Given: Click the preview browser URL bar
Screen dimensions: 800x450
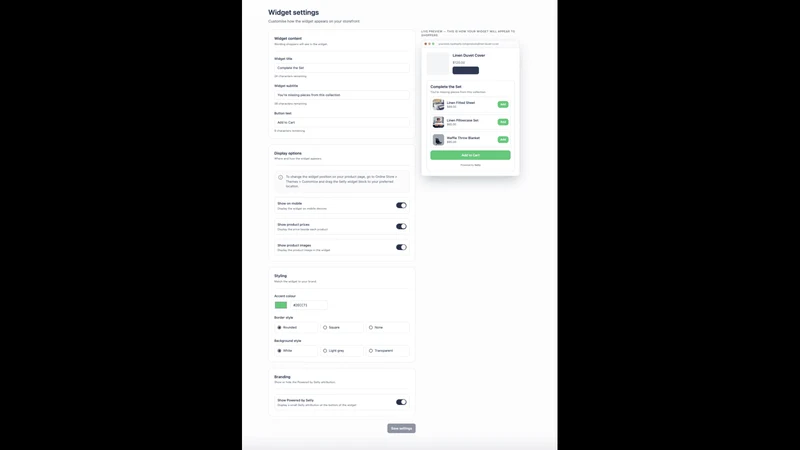Looking at the screenshot, I should point(476,44).
